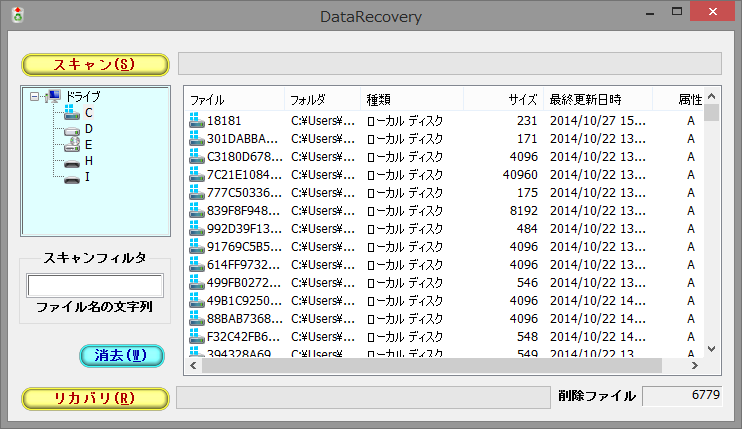Screen dimensions: 742x429
Task: Click file icon for 7C21E1084...
Action: [196, 174]
